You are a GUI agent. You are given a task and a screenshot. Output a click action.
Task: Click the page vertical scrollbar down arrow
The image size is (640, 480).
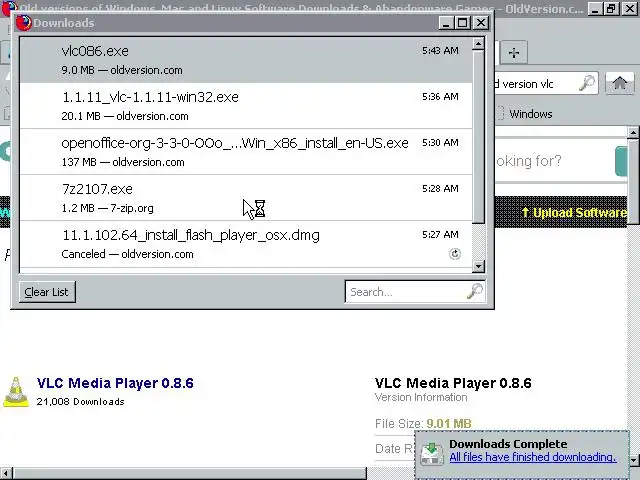[633, 460]
